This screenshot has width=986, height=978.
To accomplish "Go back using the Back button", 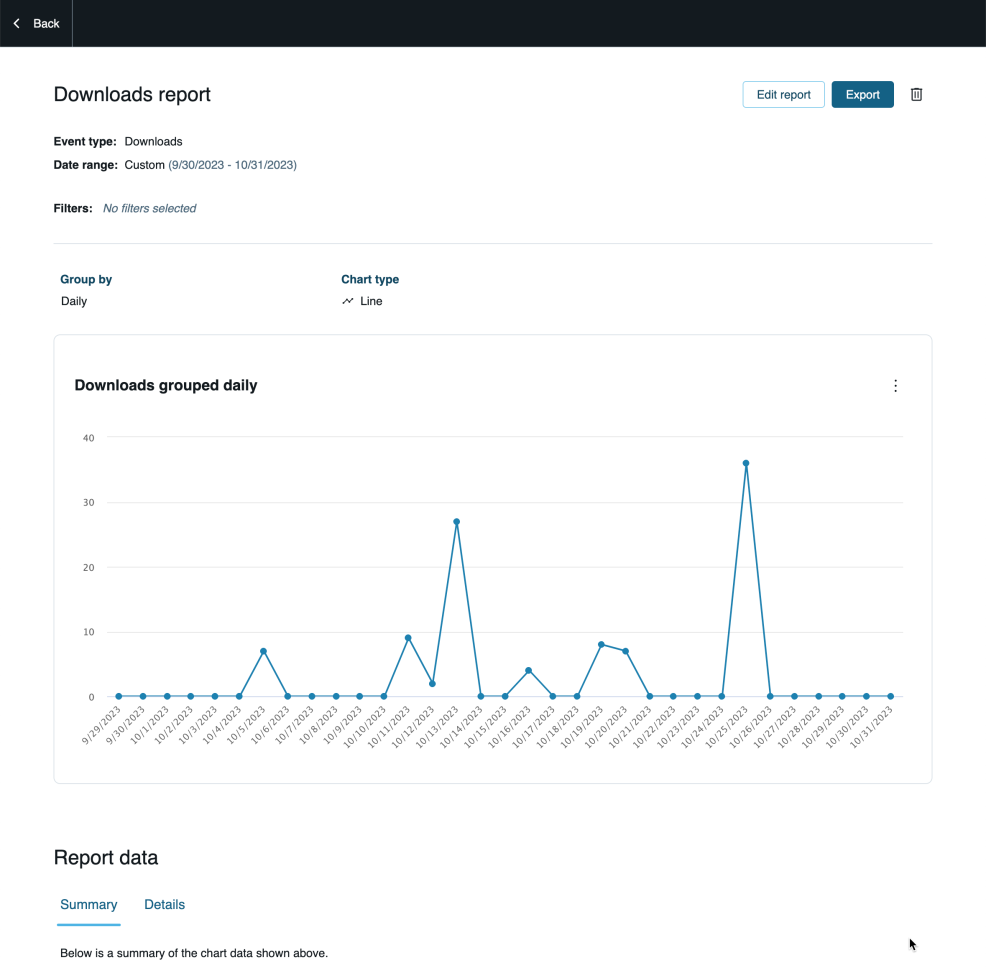I will tap(36, 23).
